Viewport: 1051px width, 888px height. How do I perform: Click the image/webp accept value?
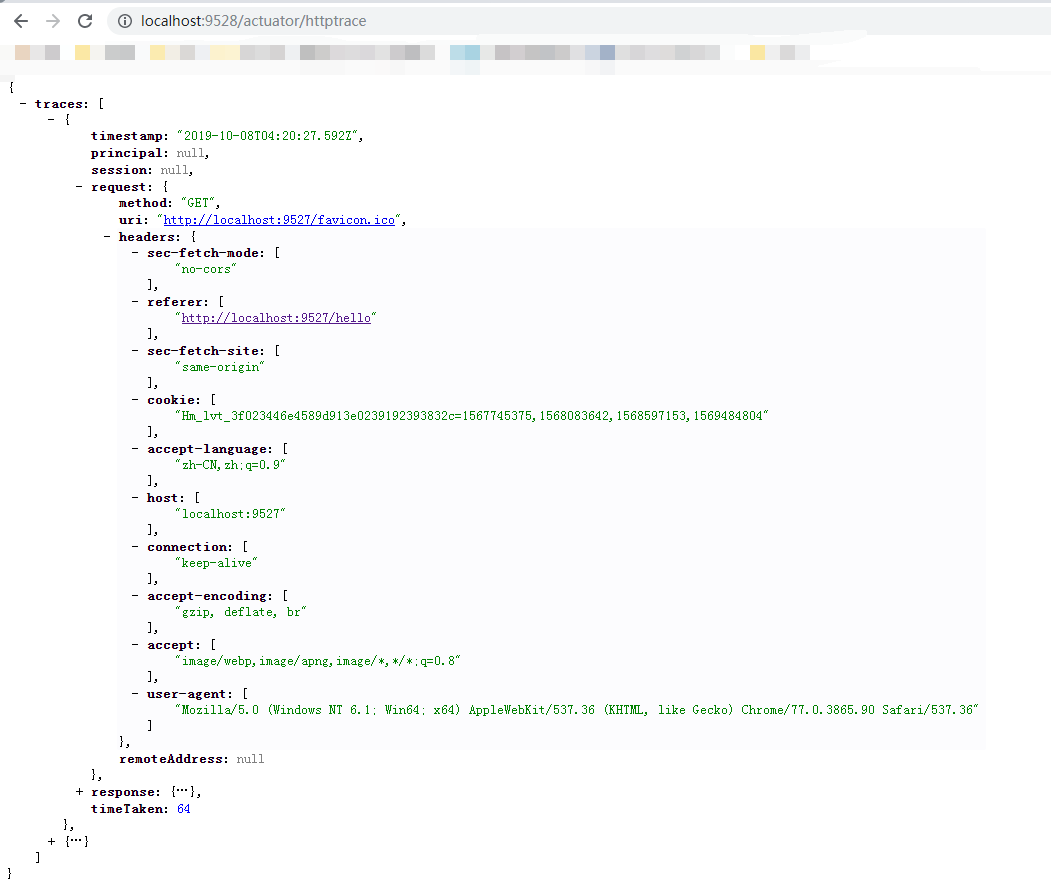click(x=318, y=661)
